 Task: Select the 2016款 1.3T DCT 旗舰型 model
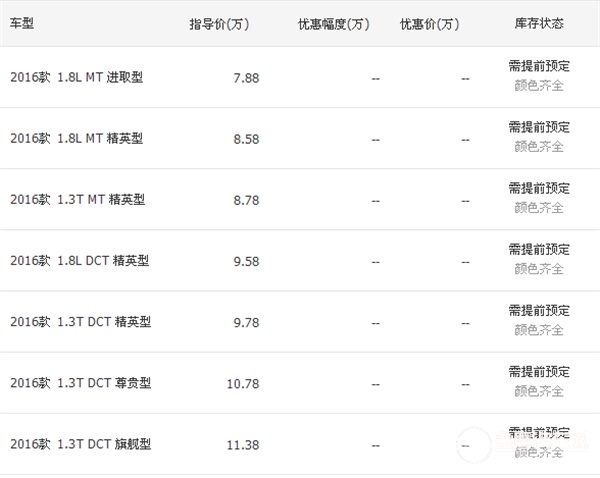tap(80, 443)
